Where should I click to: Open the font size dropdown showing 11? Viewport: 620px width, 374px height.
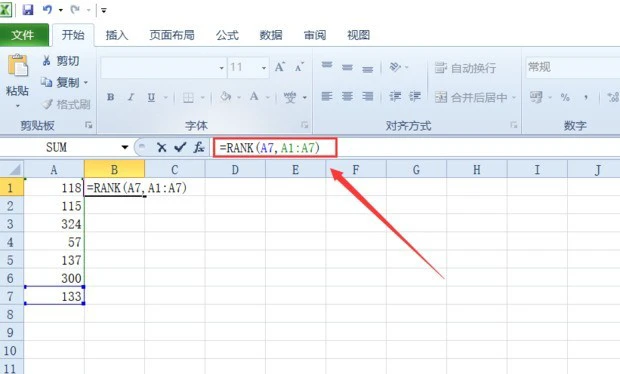tap(264, 68)
